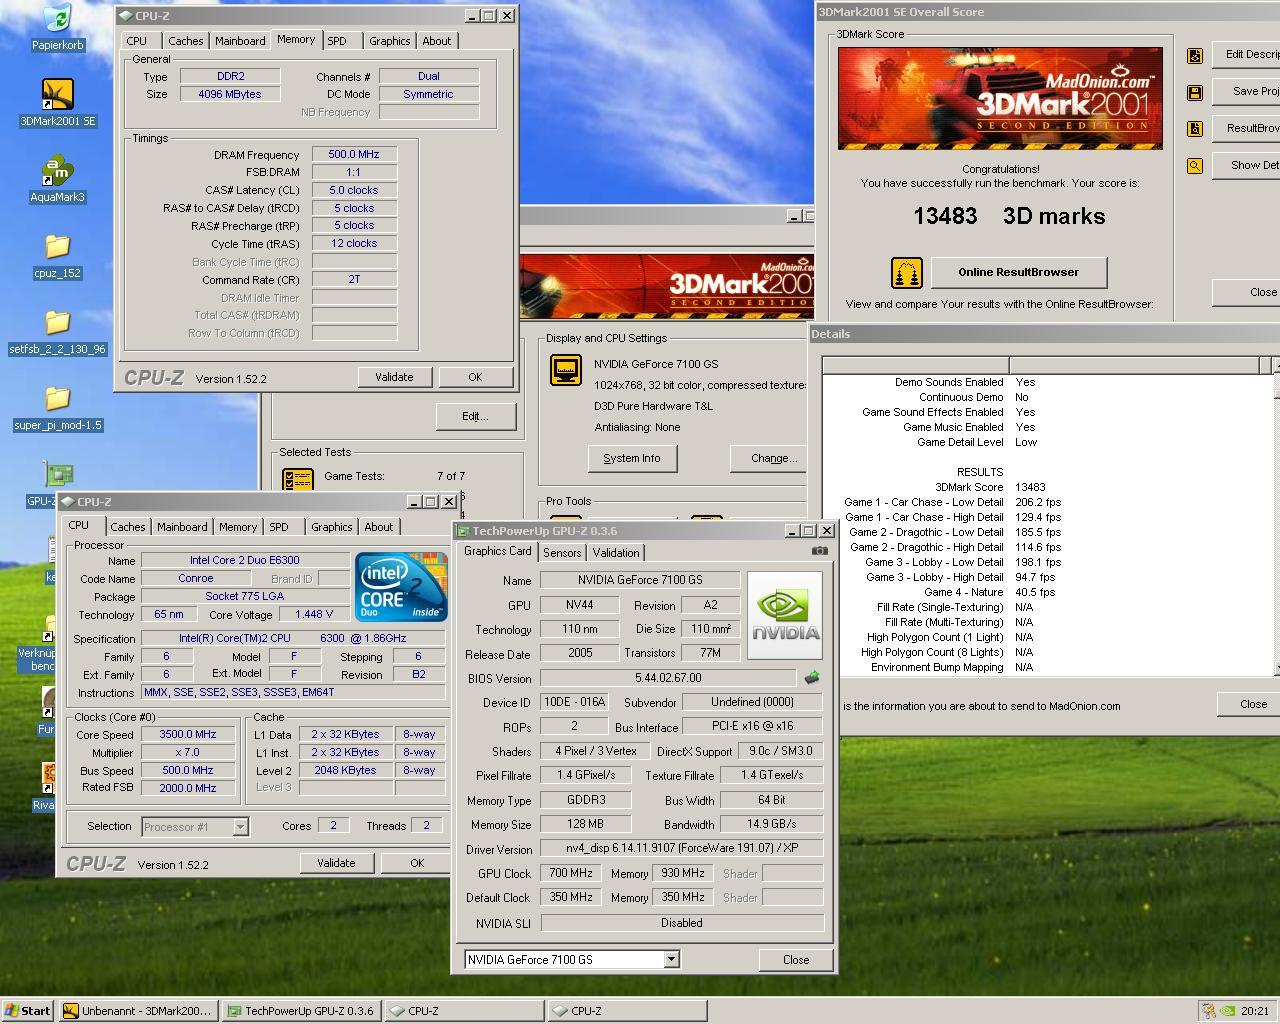Click the magnifier Show Details icon
Image resolution: width=1280 pixels, height=1024 pixels.
pyautogui.click(x=1194, y=166)
